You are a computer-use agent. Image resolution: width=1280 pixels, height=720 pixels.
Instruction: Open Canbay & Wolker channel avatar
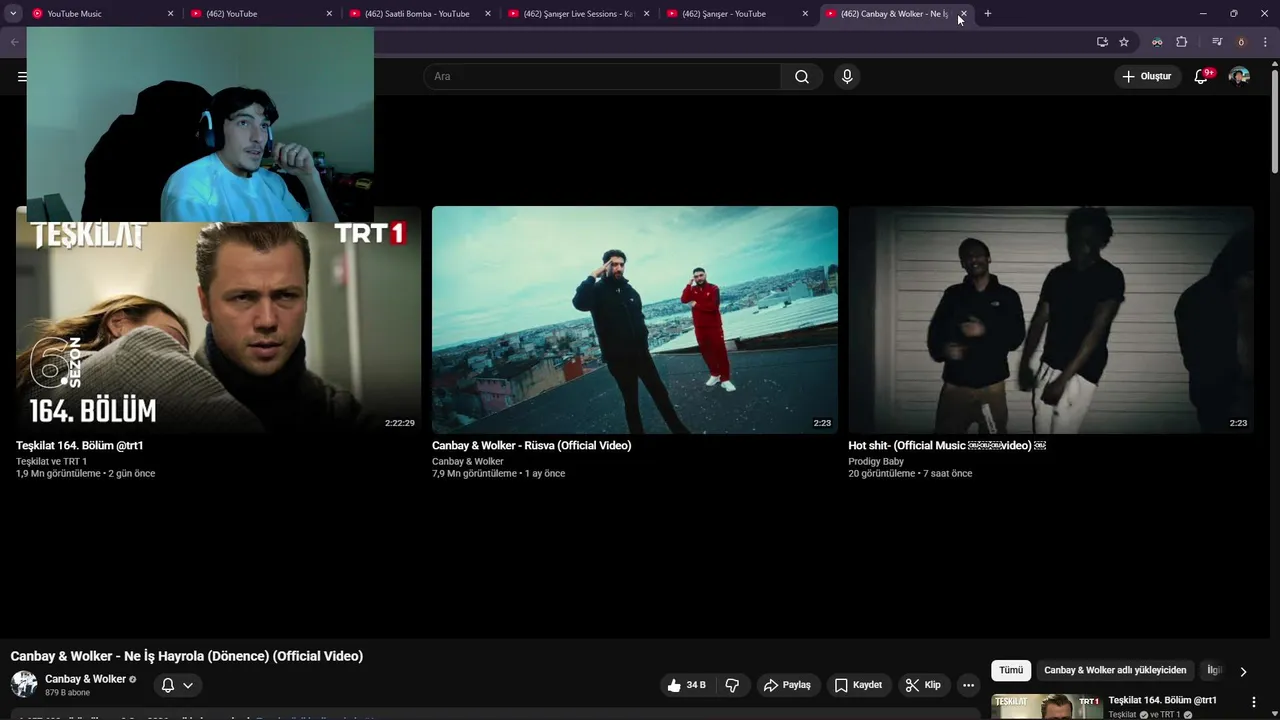(x=24, y=685)
